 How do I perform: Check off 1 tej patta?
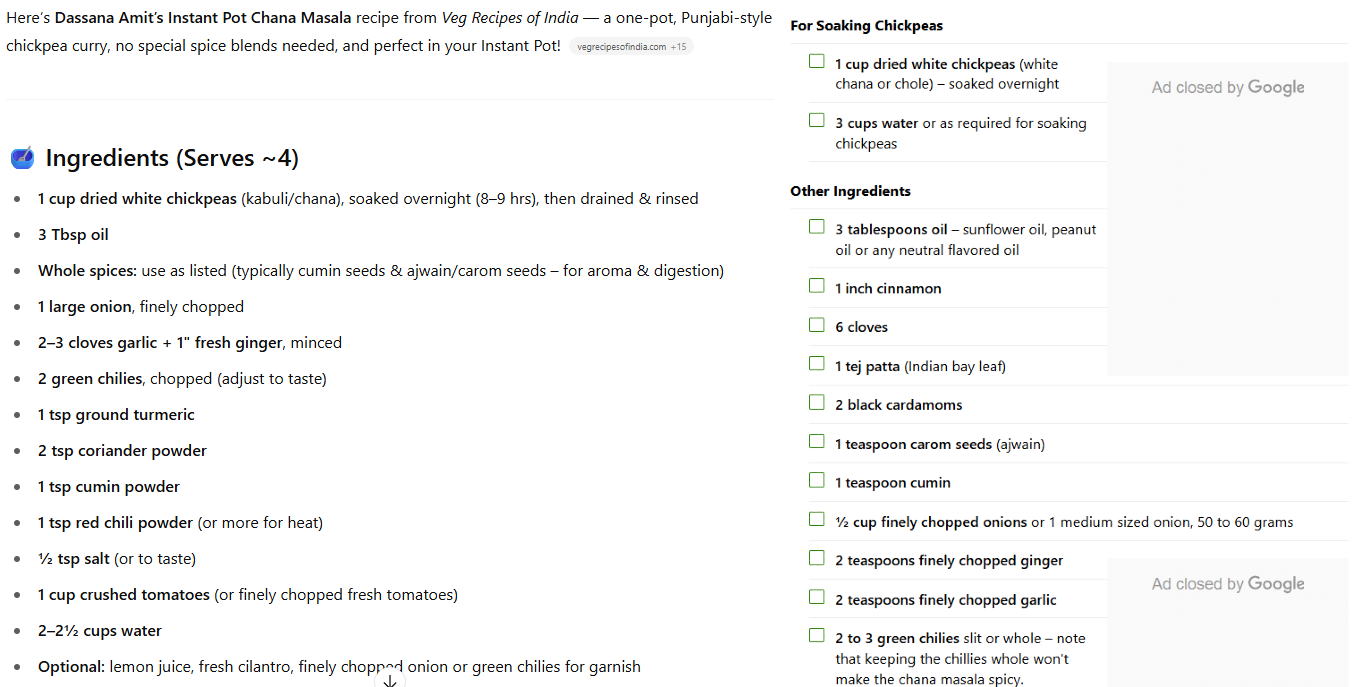(817, 364)
